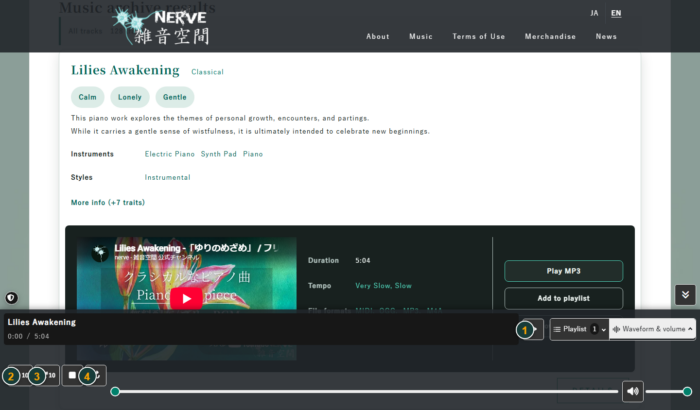
Task: Click the Very Slow tempo link
Action: [373, 286]
